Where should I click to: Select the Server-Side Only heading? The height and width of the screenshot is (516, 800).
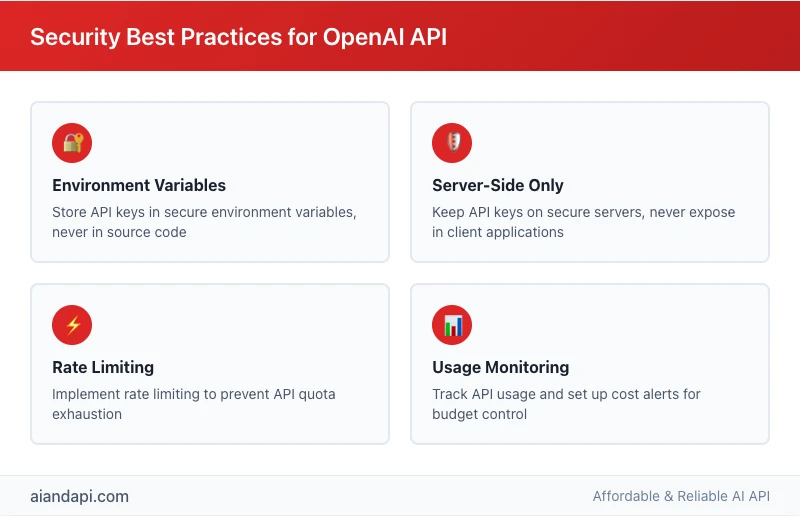[x=498, y=185]
